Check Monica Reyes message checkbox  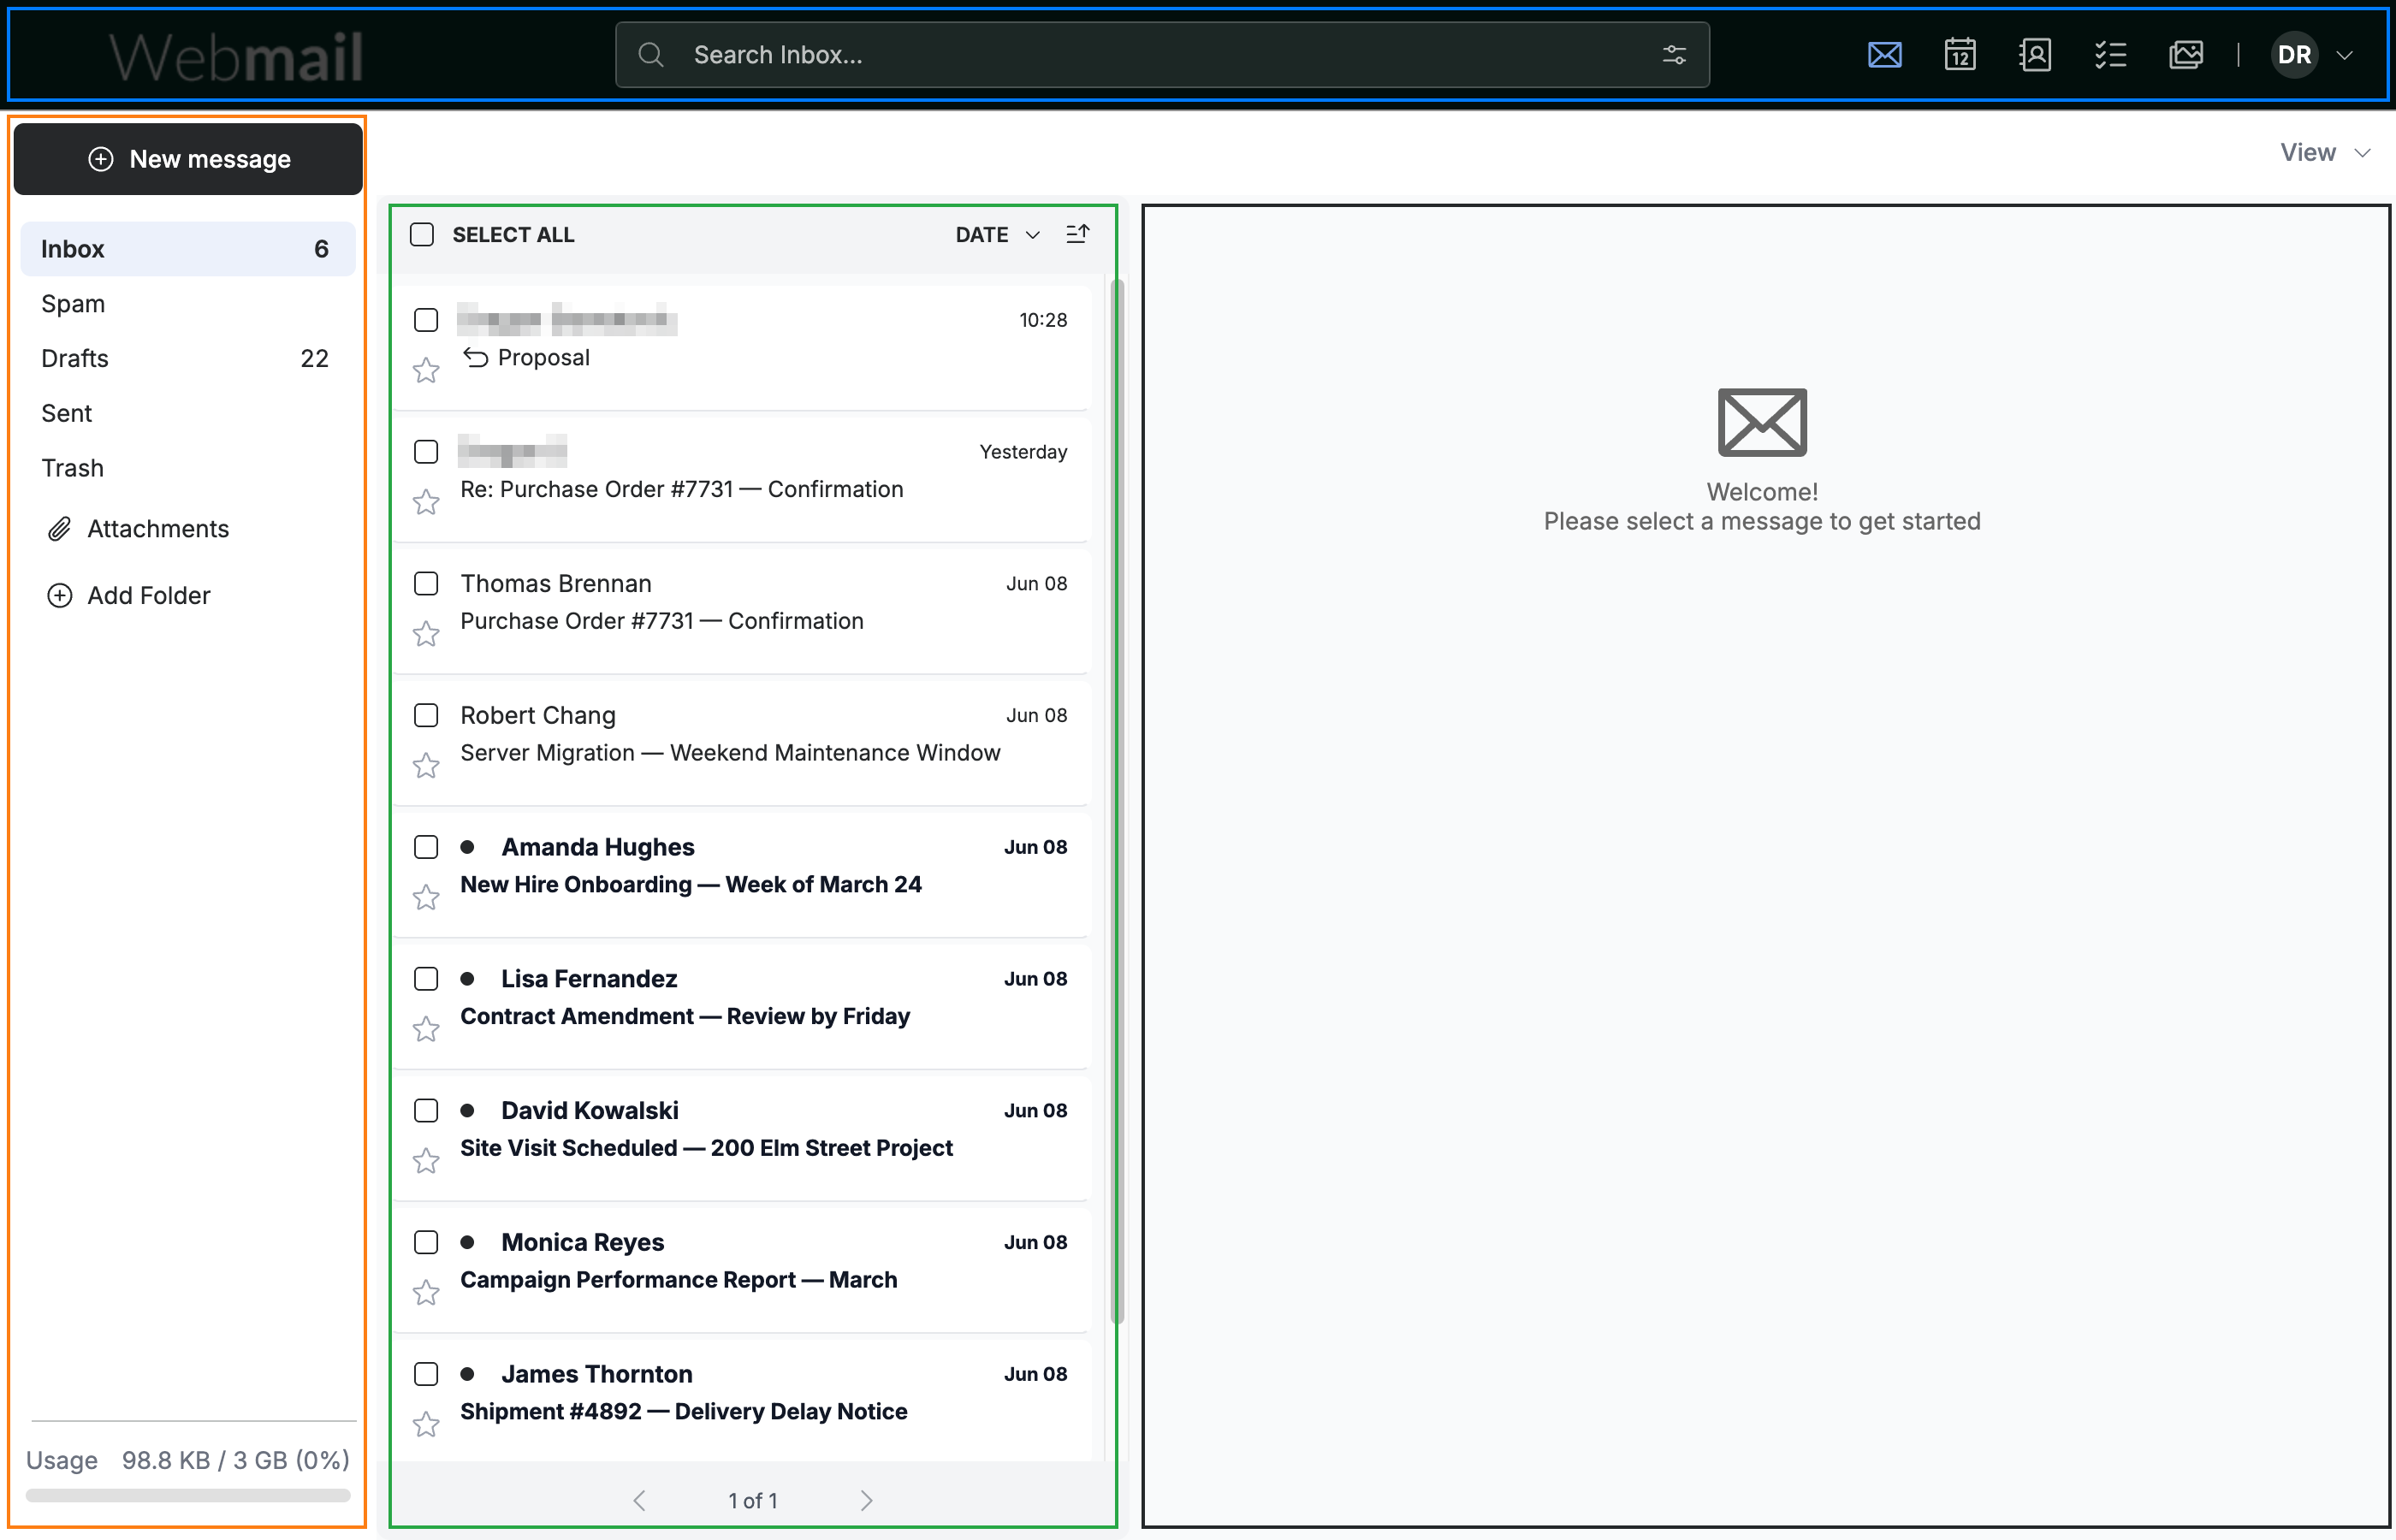pos(426,1242)
